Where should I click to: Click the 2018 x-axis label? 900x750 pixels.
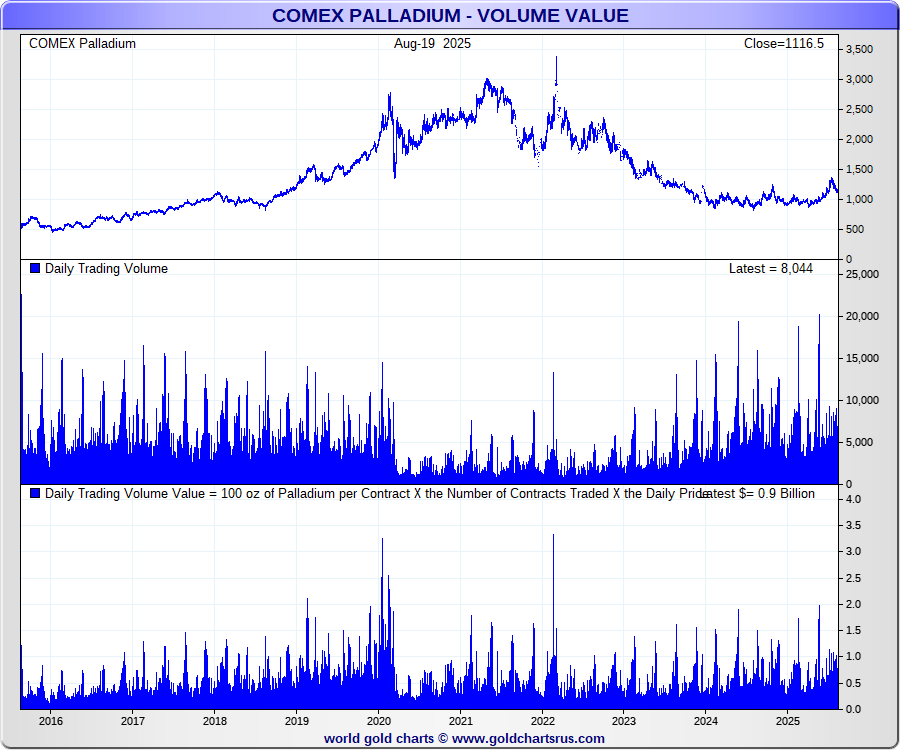pyautogui.click(x=215, y=721)
